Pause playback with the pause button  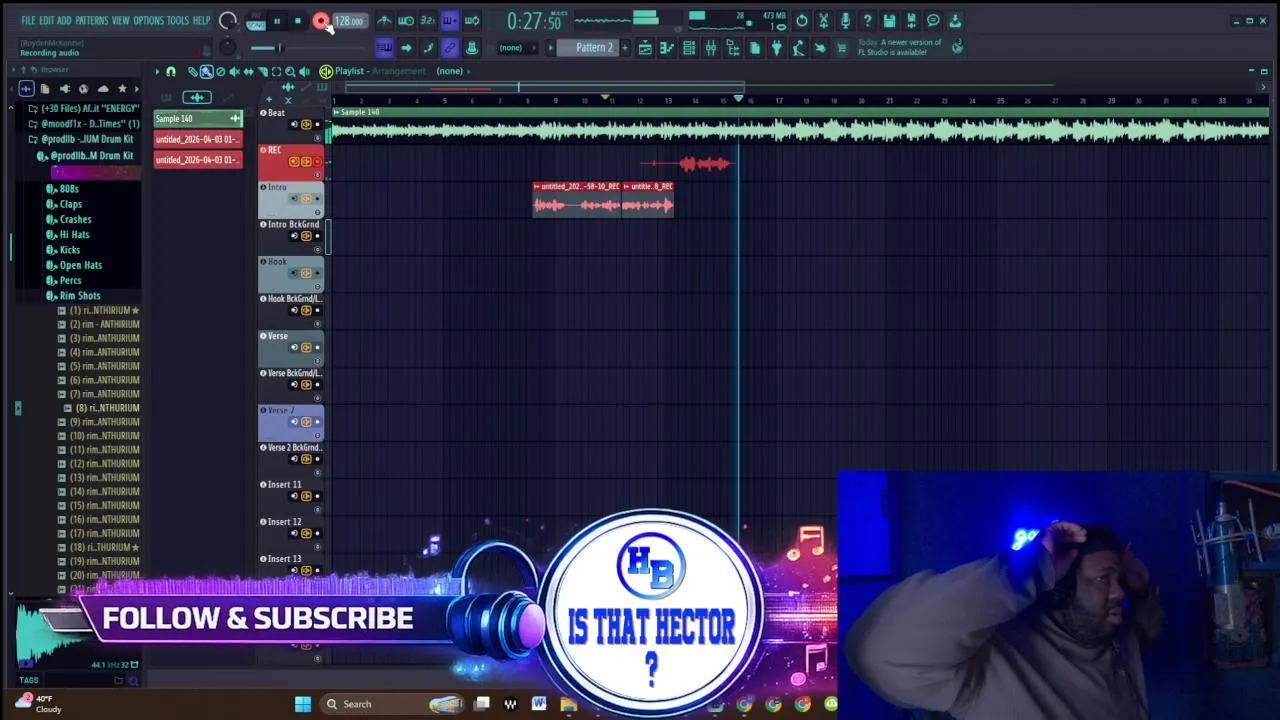coord(277,21)
